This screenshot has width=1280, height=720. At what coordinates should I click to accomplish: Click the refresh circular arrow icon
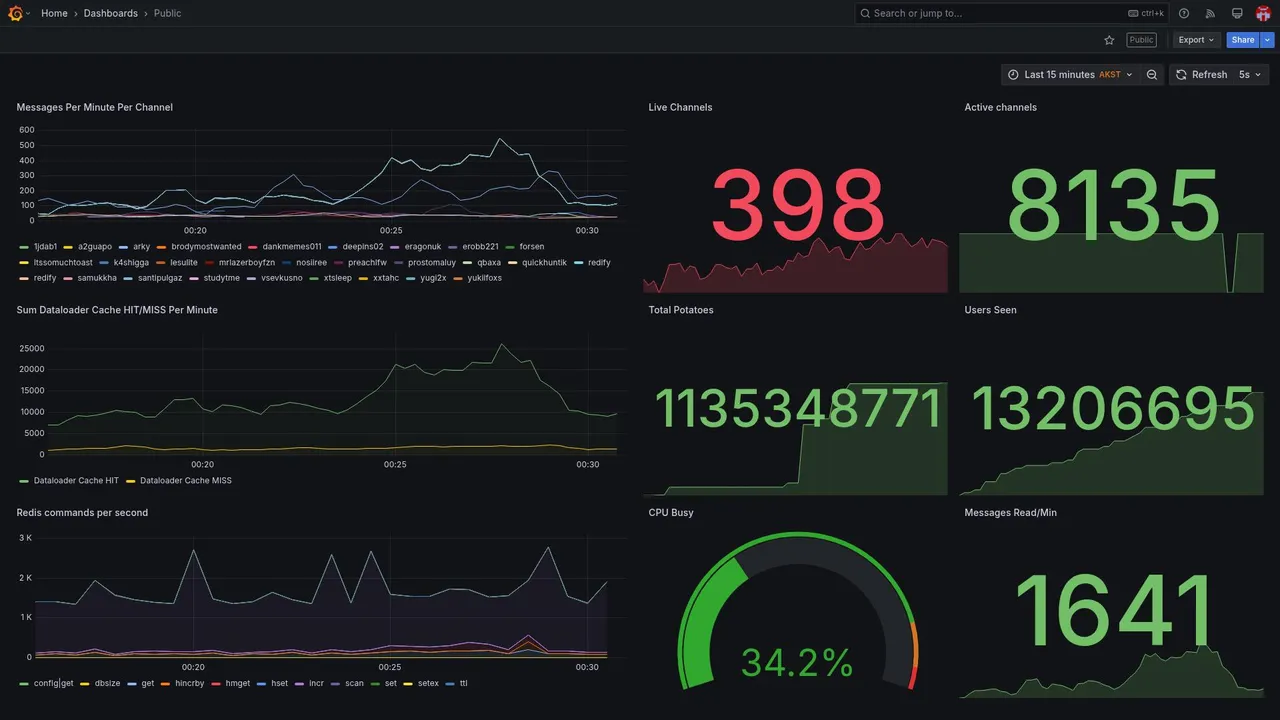point(1181,75)
